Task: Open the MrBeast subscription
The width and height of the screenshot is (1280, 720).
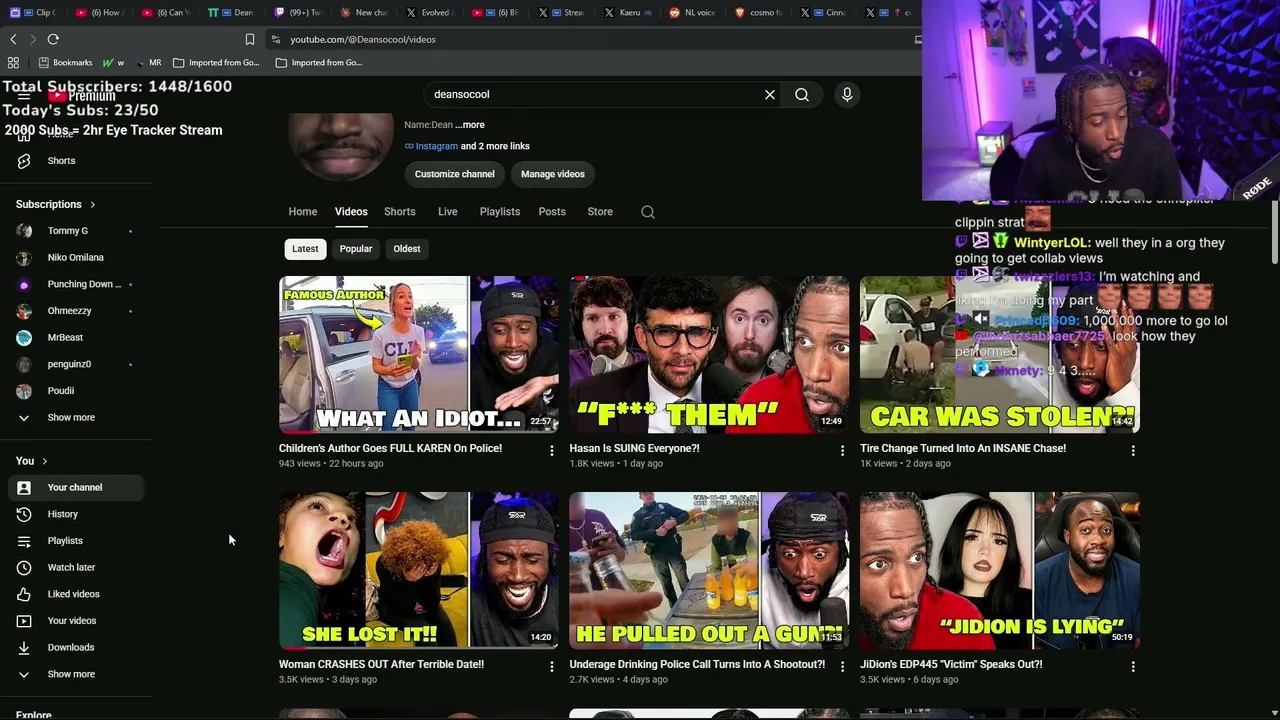Action: click(x=76, y=337)
